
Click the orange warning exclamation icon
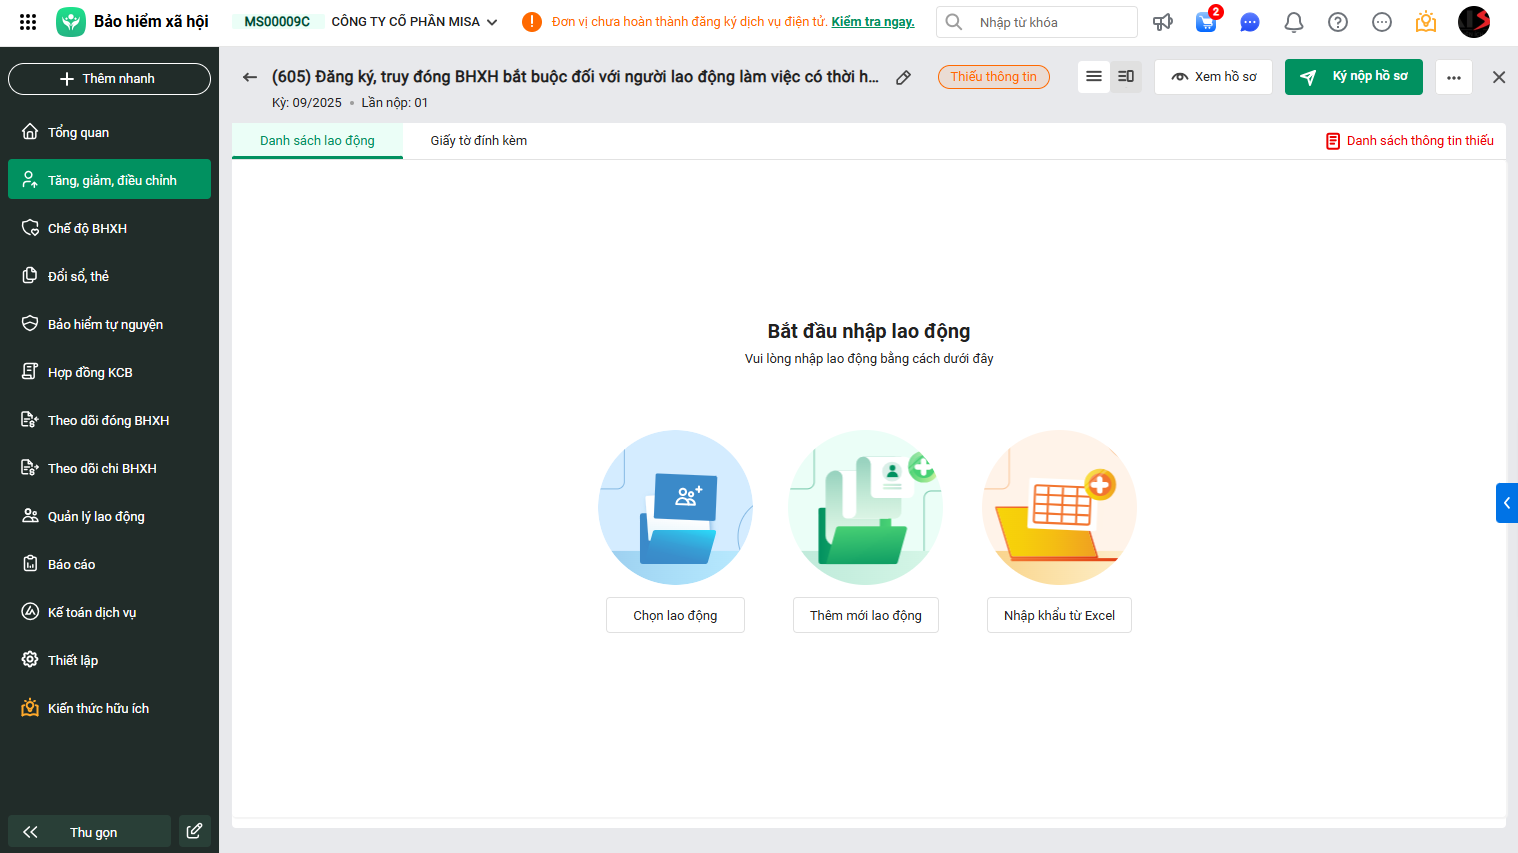(532, 22)
